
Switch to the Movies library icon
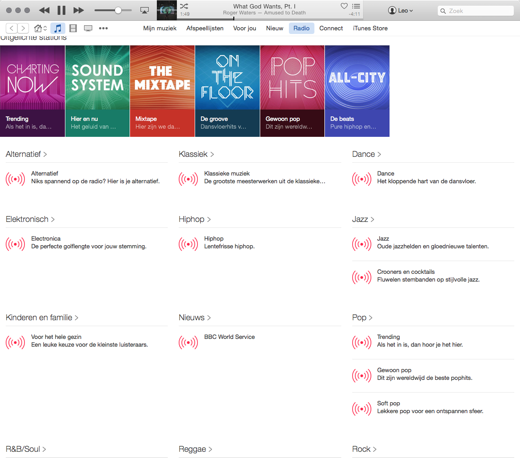pos(73,28)
